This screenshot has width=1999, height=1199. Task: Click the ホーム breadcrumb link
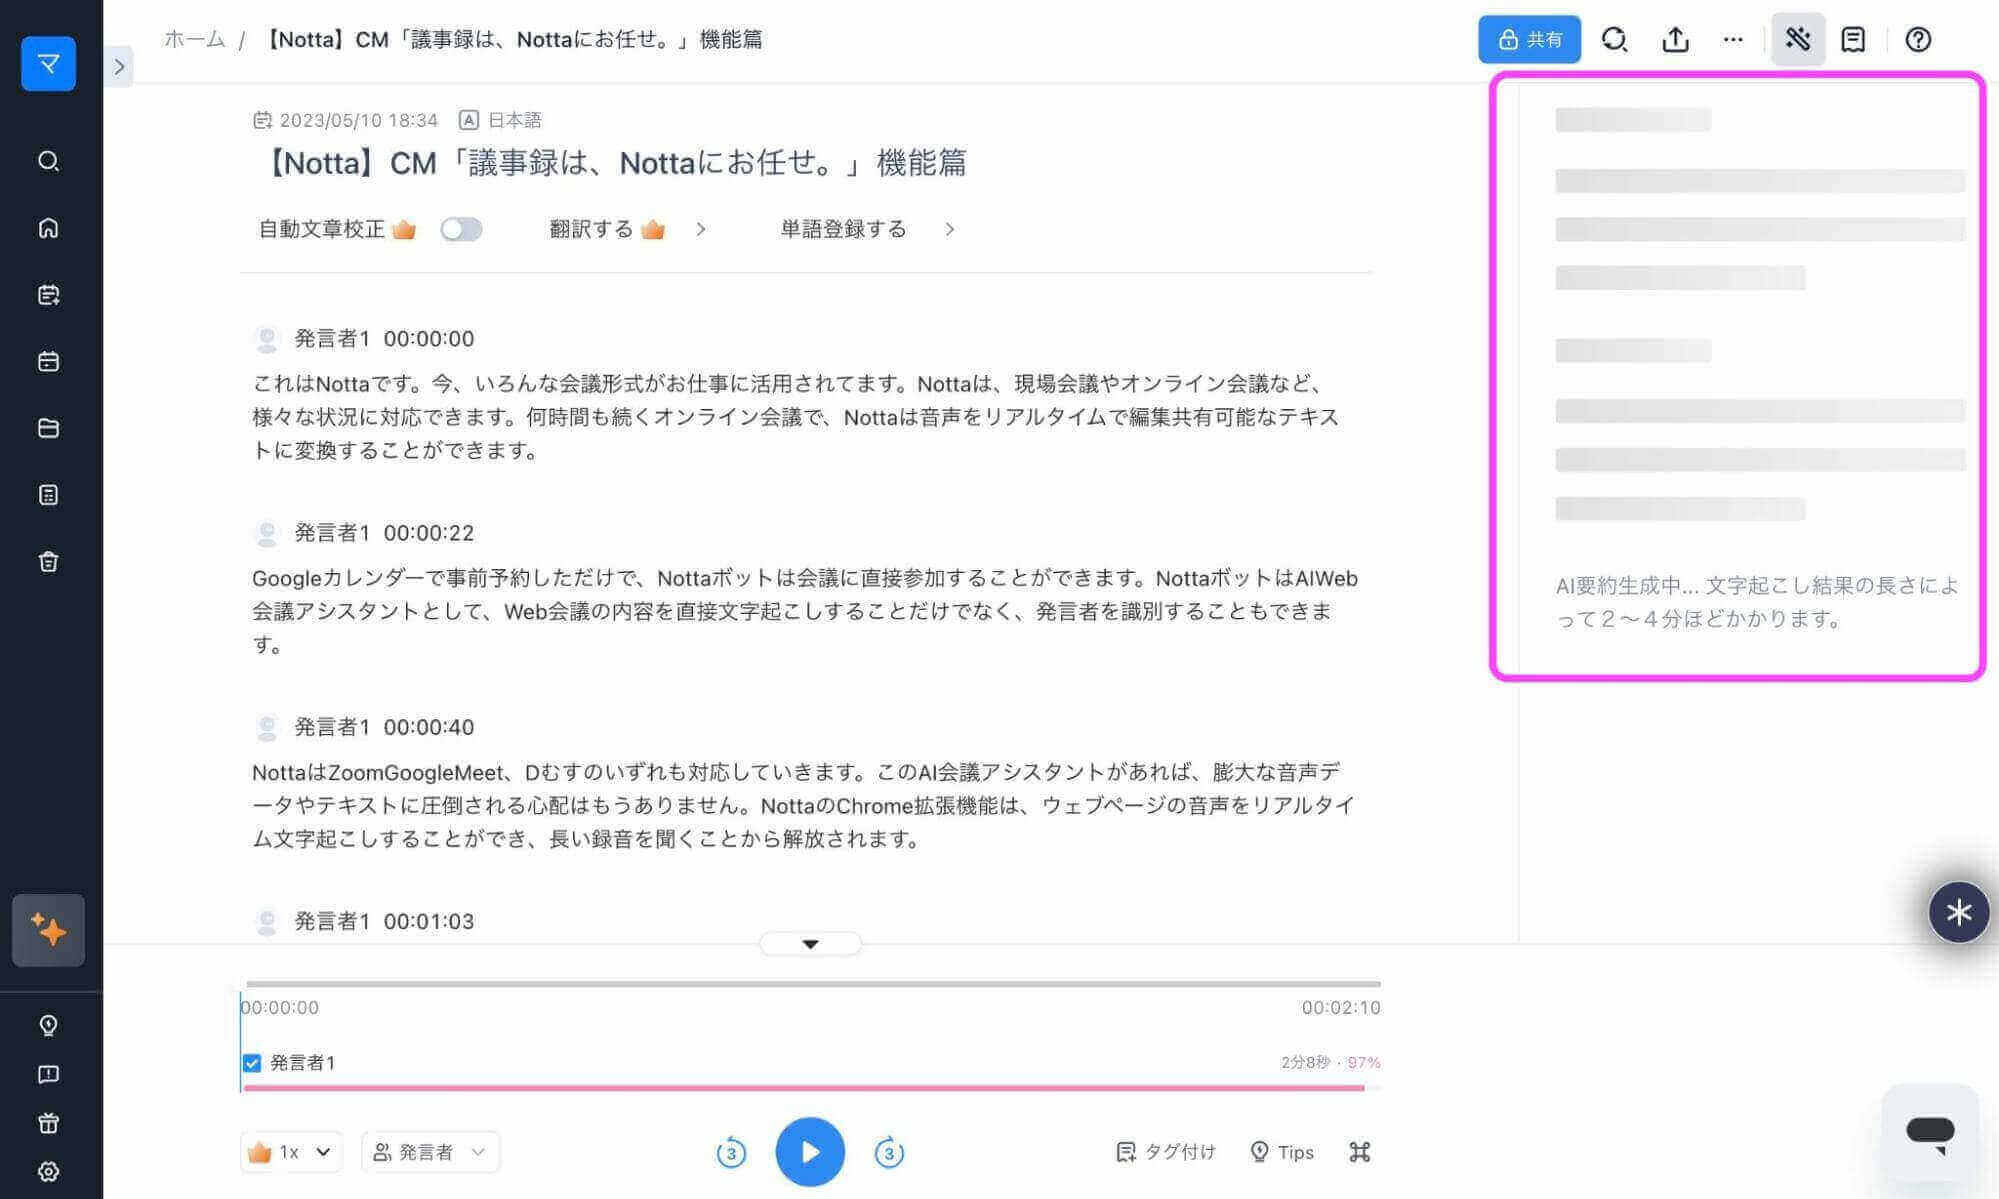coord(194,39)
